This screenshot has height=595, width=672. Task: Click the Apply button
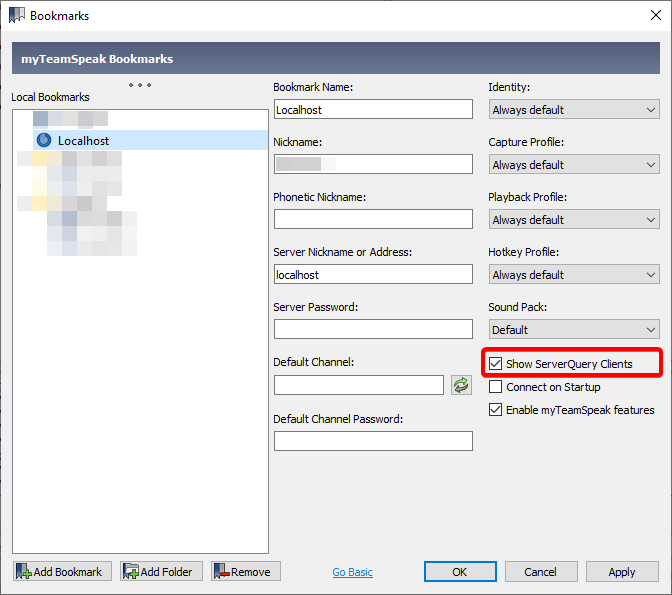pos(621,572)
